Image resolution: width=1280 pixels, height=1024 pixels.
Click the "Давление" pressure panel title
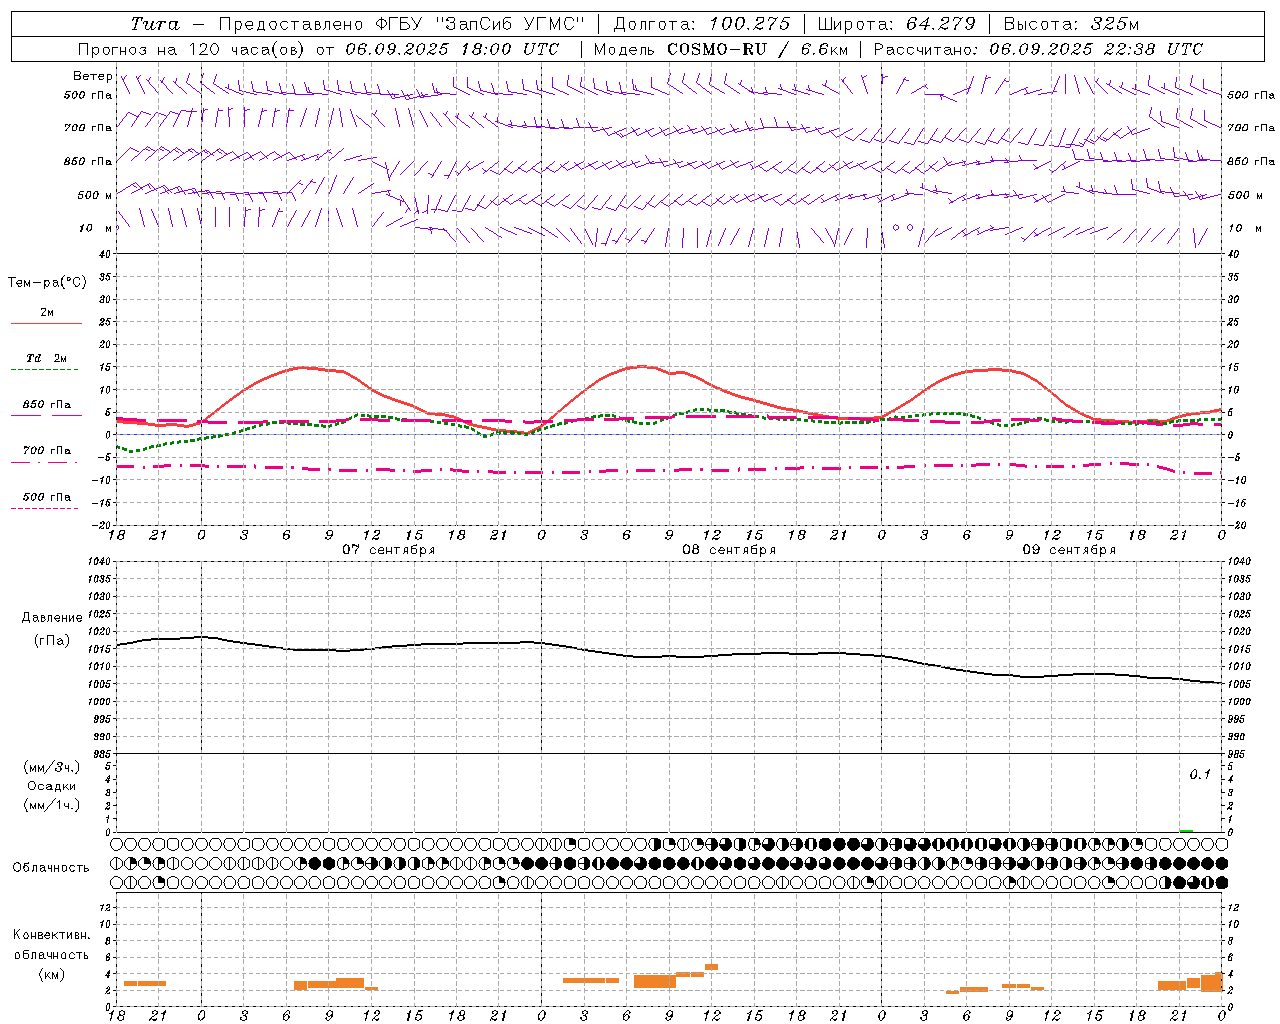[52, 618]
